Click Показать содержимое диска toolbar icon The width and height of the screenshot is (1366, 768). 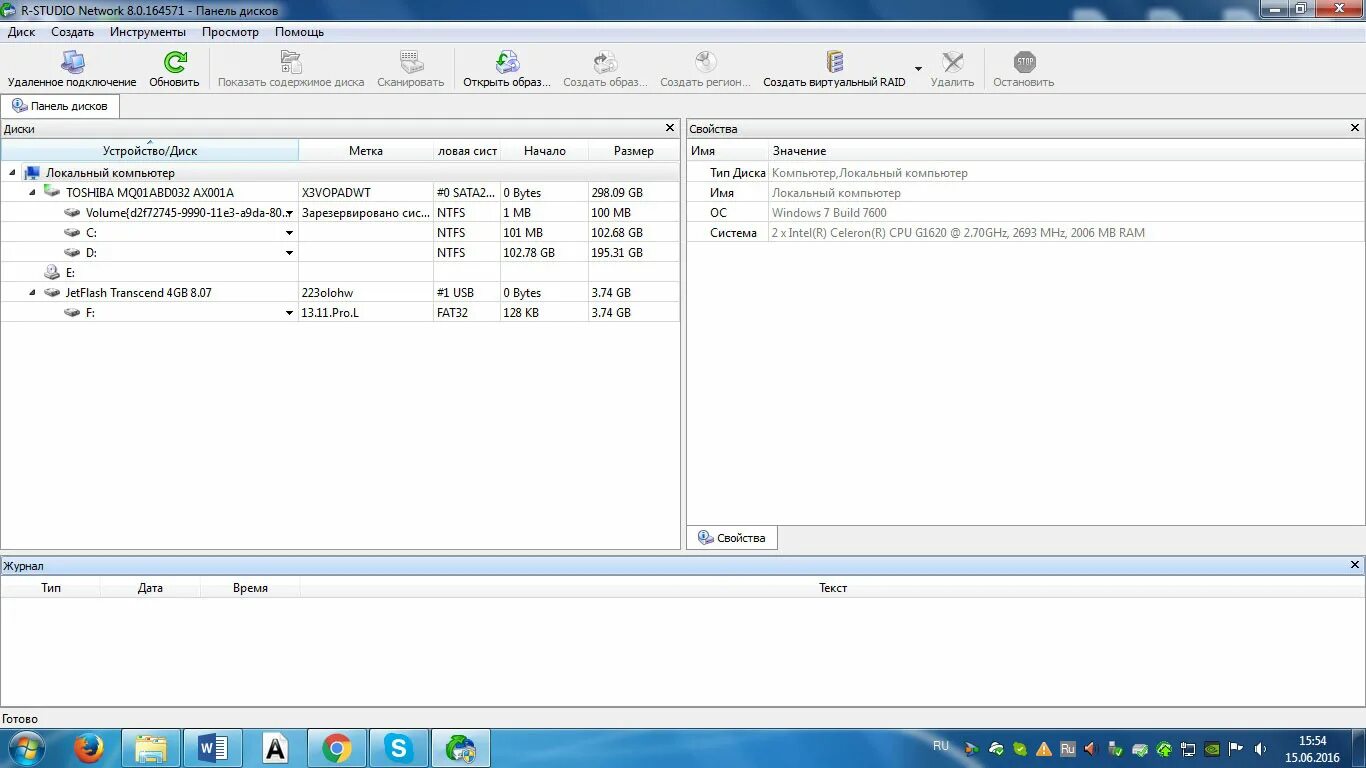pyautogui.click(x=291, y=63)
